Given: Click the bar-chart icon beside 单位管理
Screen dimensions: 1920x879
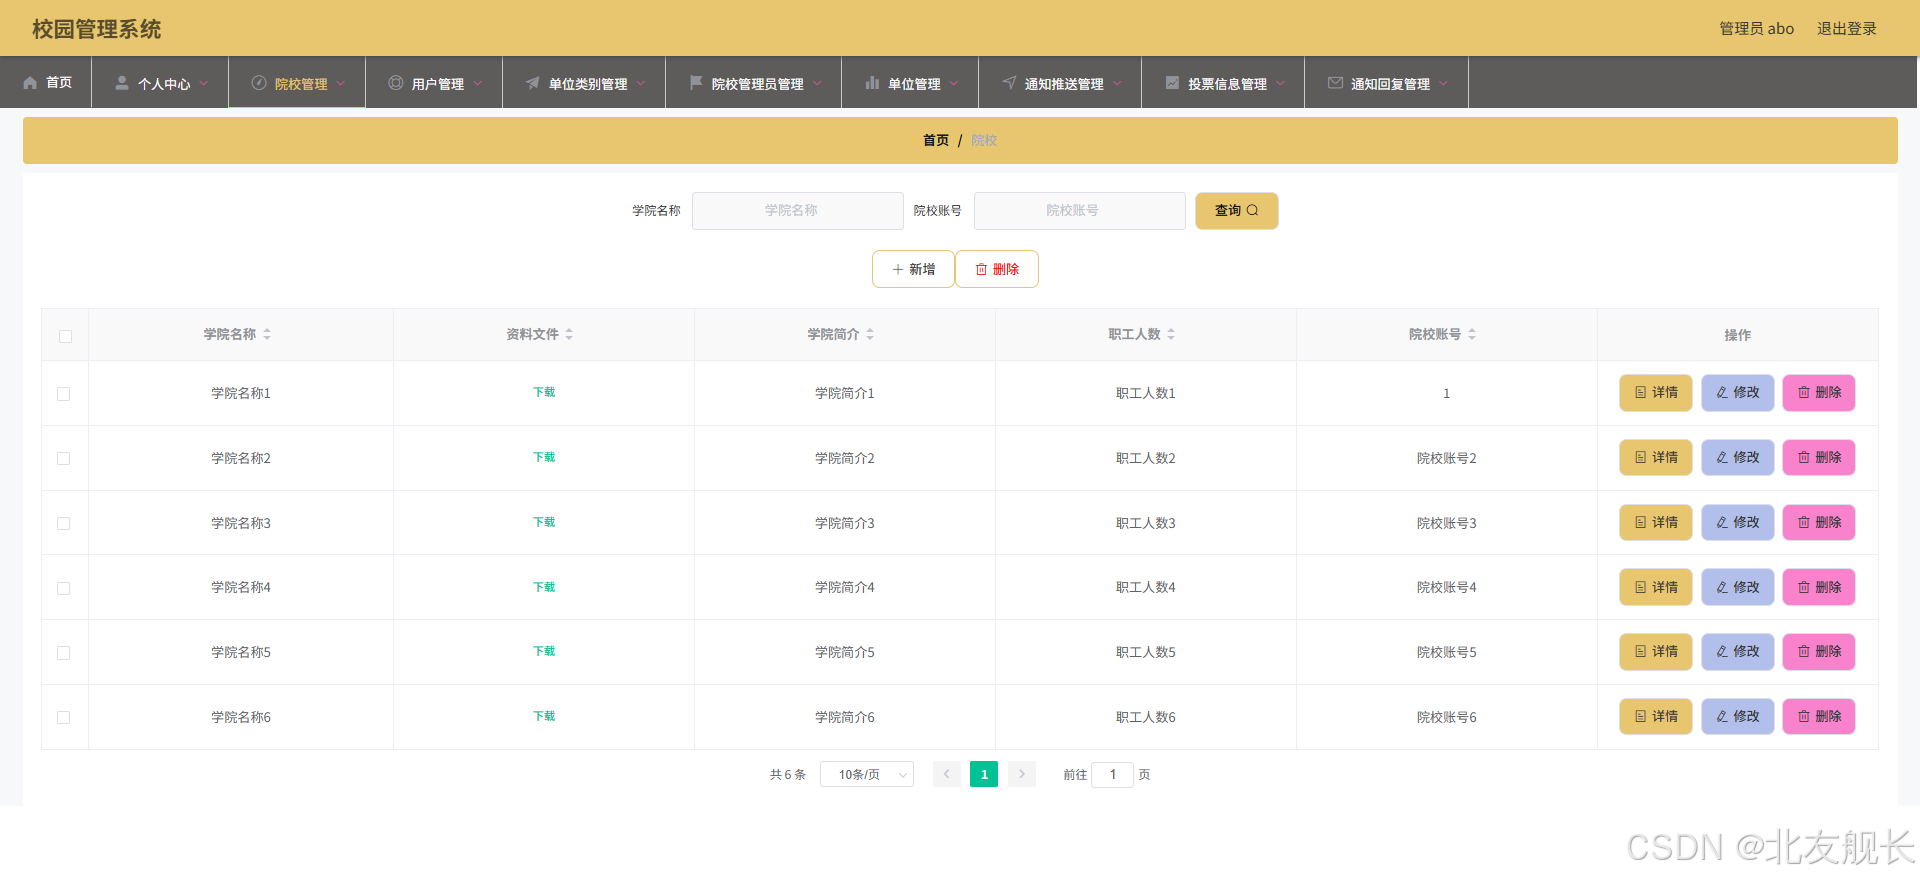Looking at the screenshot, I should coord(872,83).
